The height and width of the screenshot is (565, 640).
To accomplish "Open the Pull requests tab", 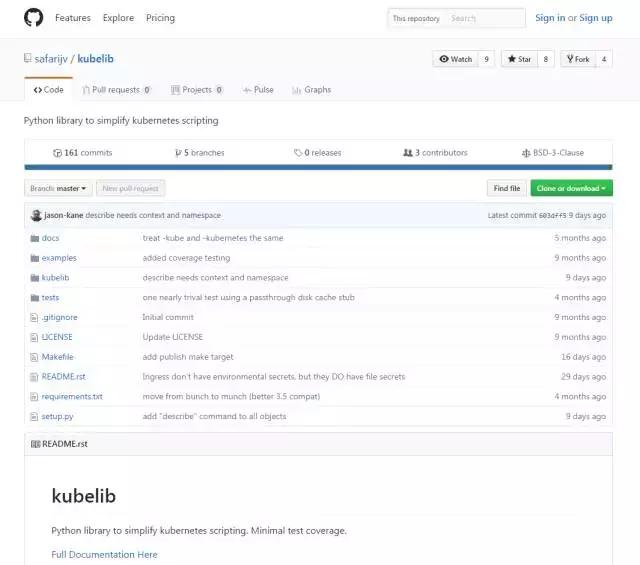I will click(116, 90).
